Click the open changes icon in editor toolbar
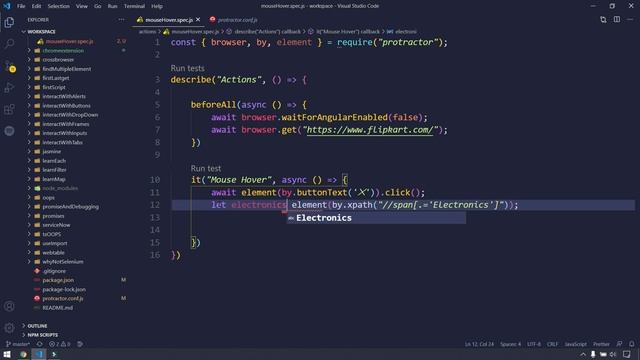This screenshot has height=360, width=640. pos(603,20)
